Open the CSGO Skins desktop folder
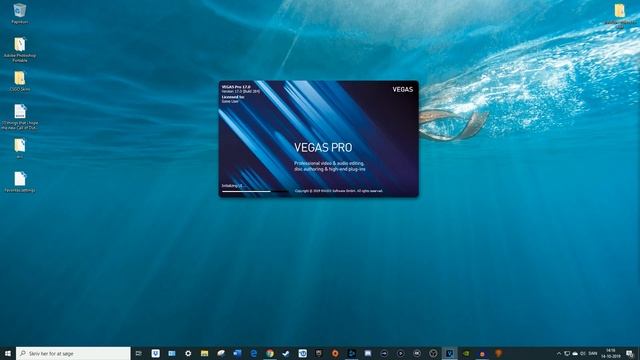Image resolution: width=640 pixels, height=360 pixels. pyautogui.click(x=20, y=81)
